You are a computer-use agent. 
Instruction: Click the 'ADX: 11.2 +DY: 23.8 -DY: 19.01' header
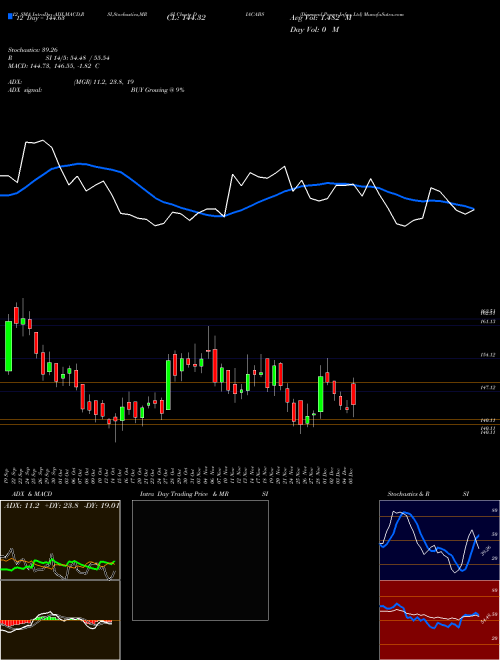[61, 506]
